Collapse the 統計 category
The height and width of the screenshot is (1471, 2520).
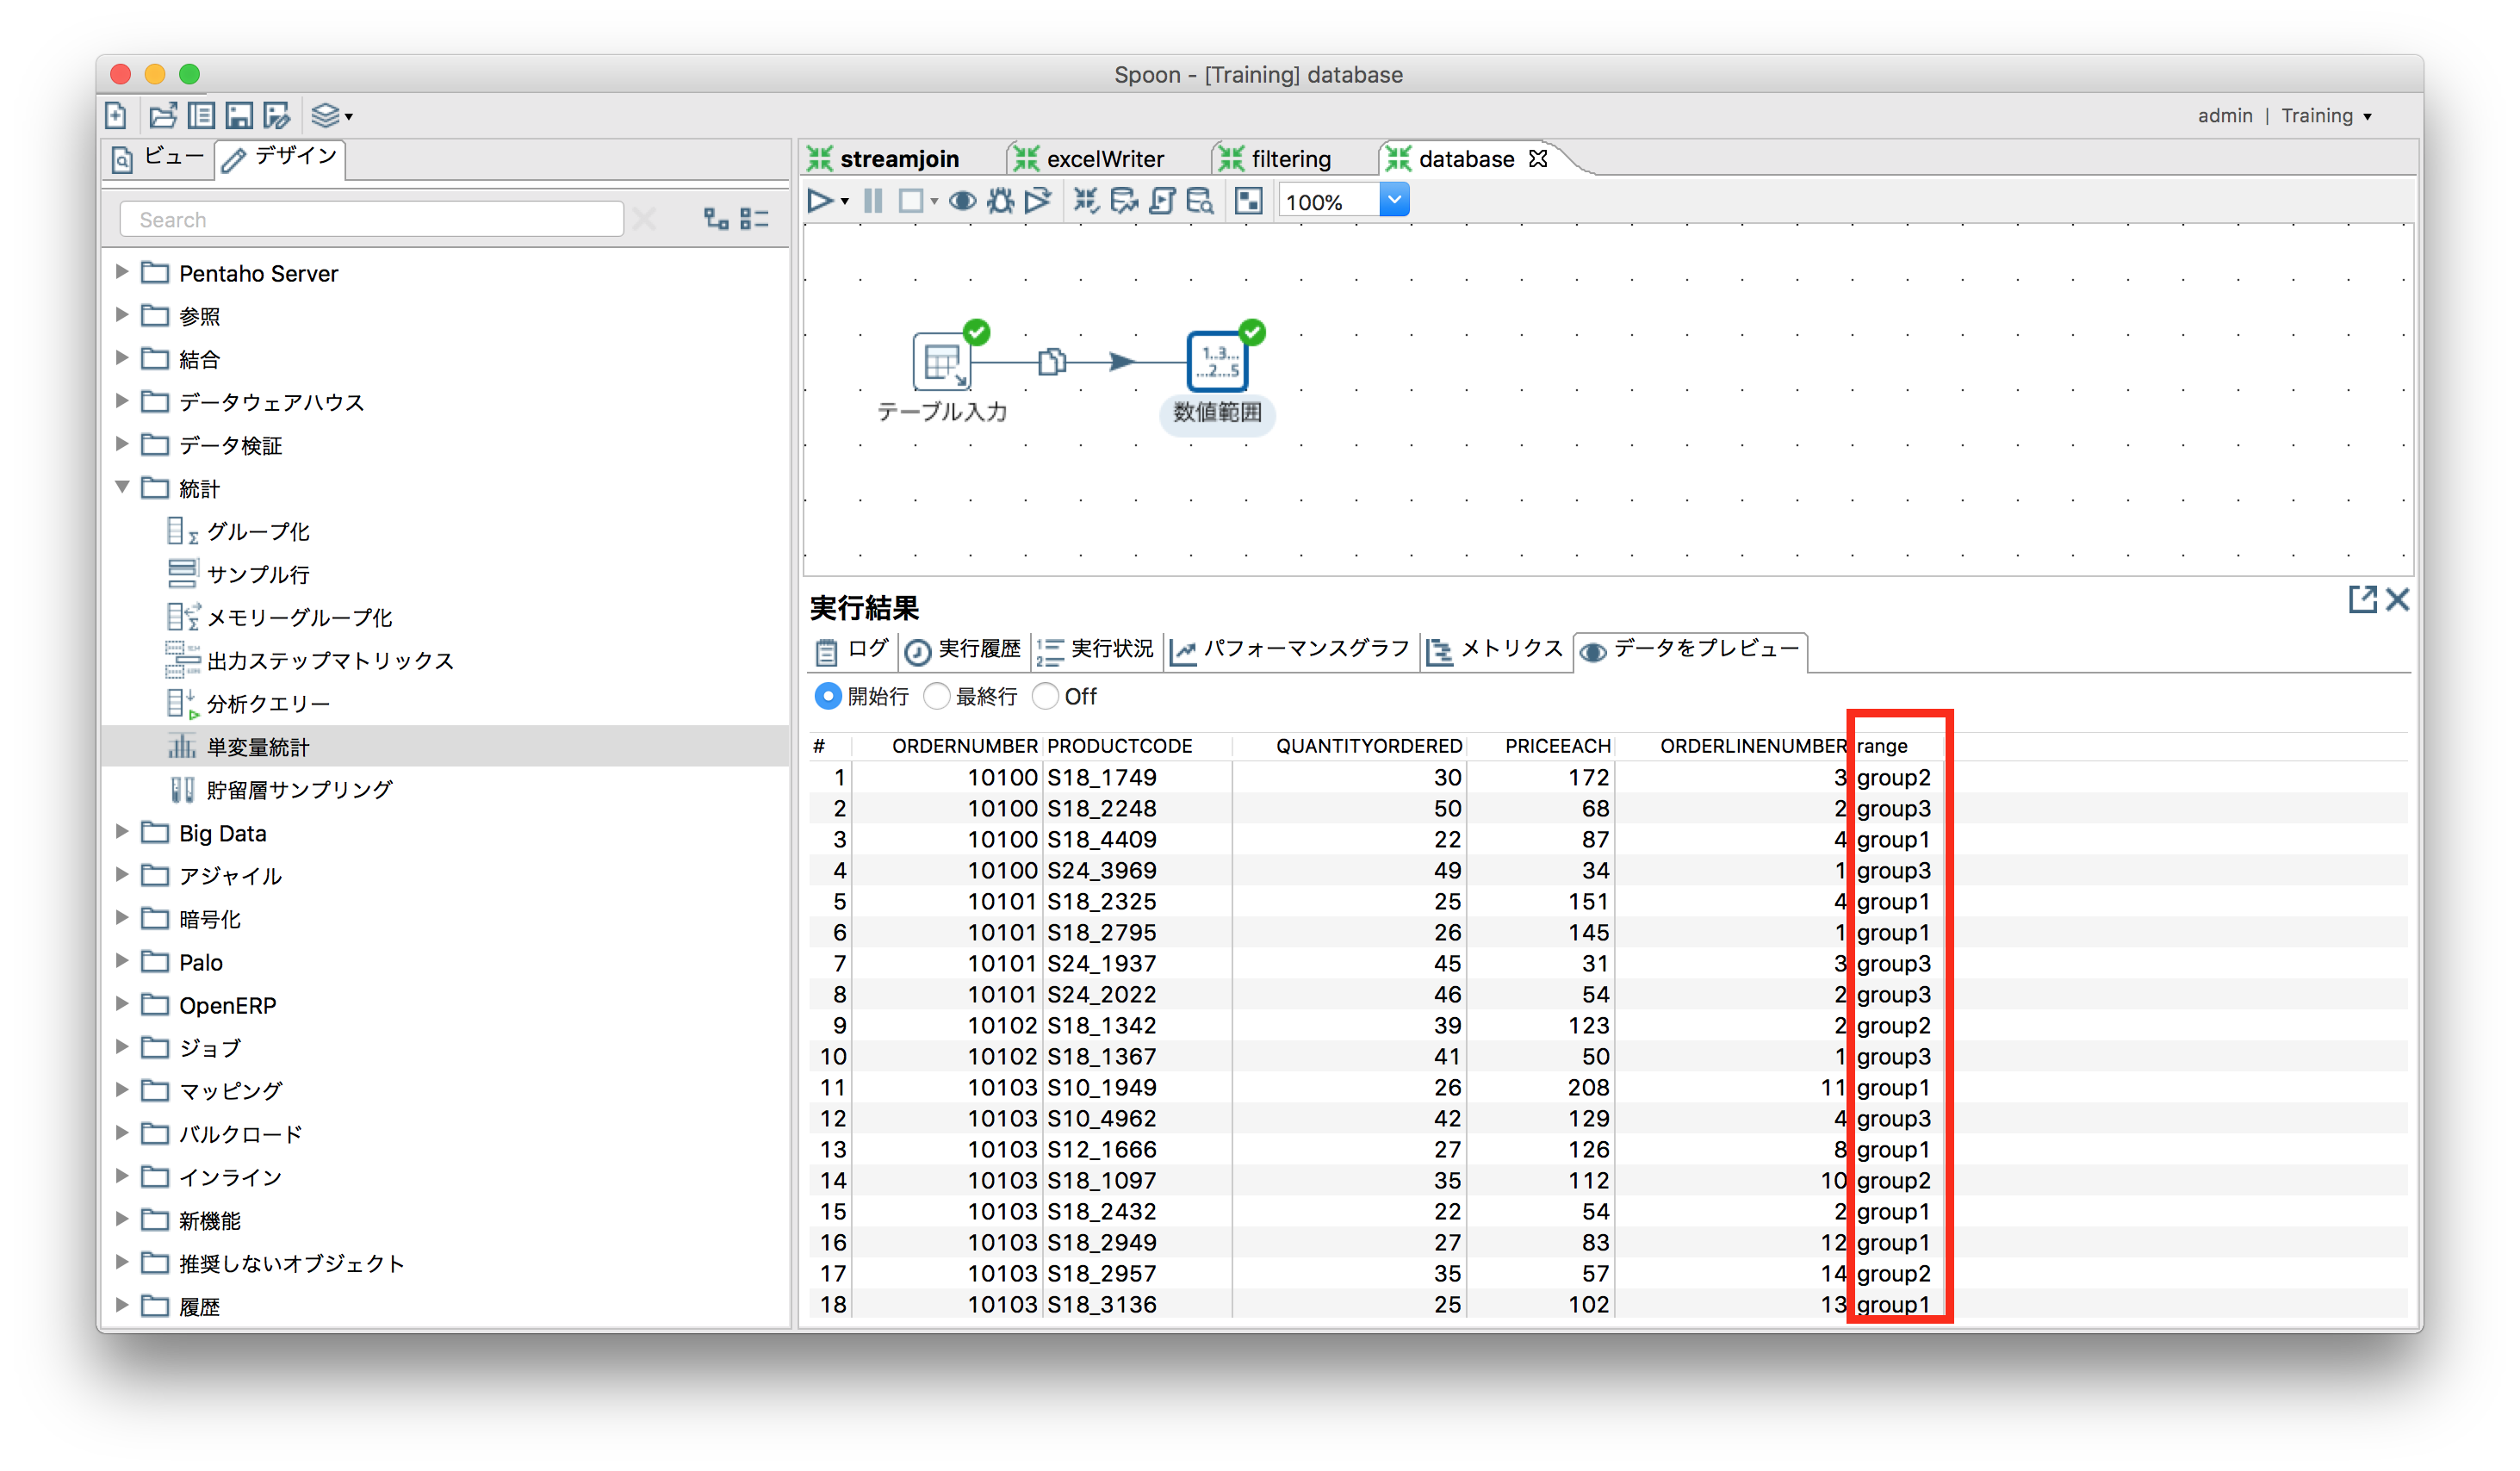click(122, 488)
